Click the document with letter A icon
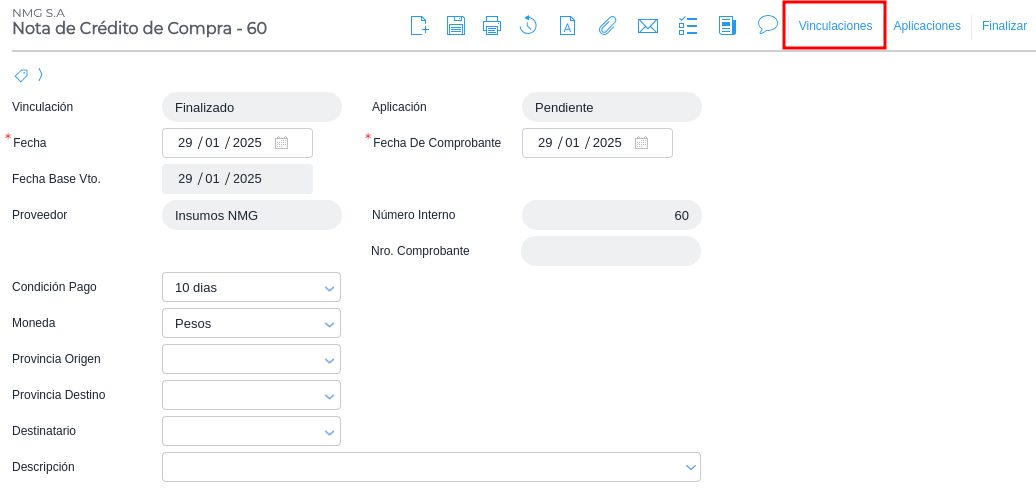Screen dimensions: 1036x489 (x=568, y=26)
